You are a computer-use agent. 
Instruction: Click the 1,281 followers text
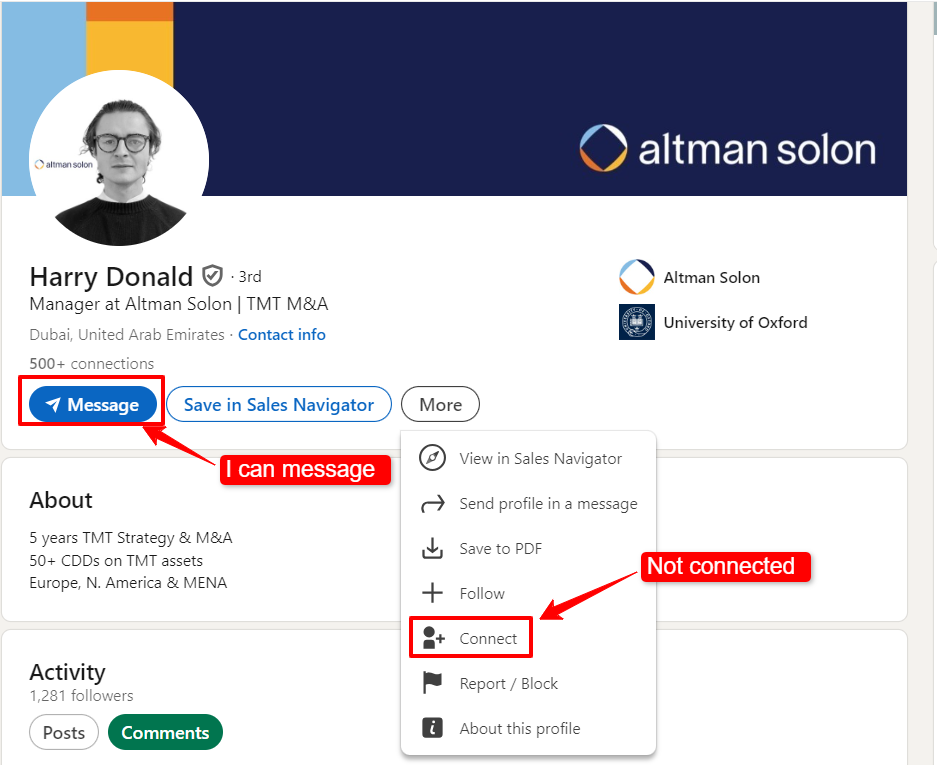click(x=81, y=696)
